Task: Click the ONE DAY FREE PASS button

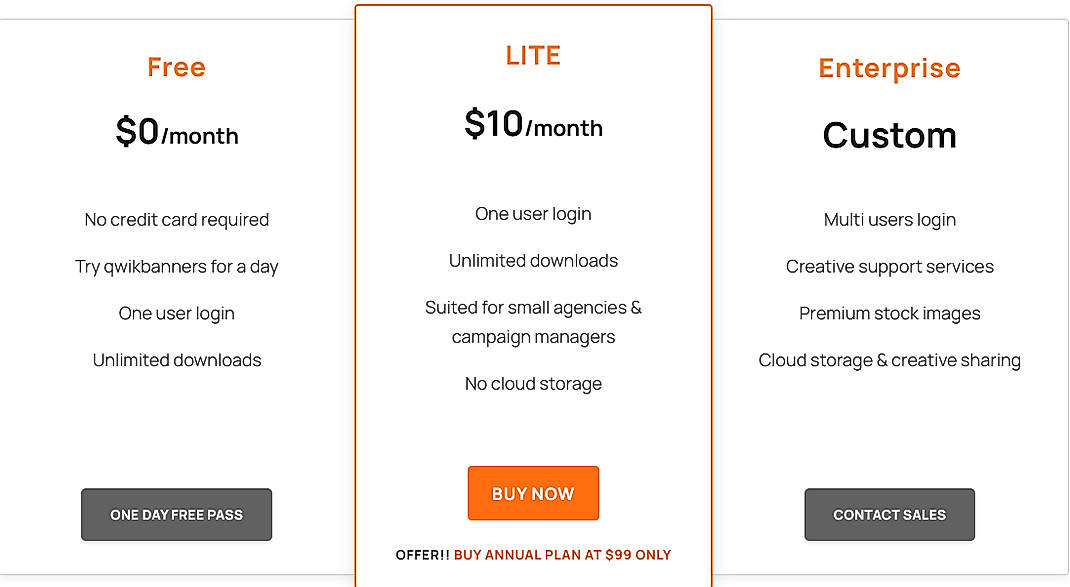Action: pos(176,514)
